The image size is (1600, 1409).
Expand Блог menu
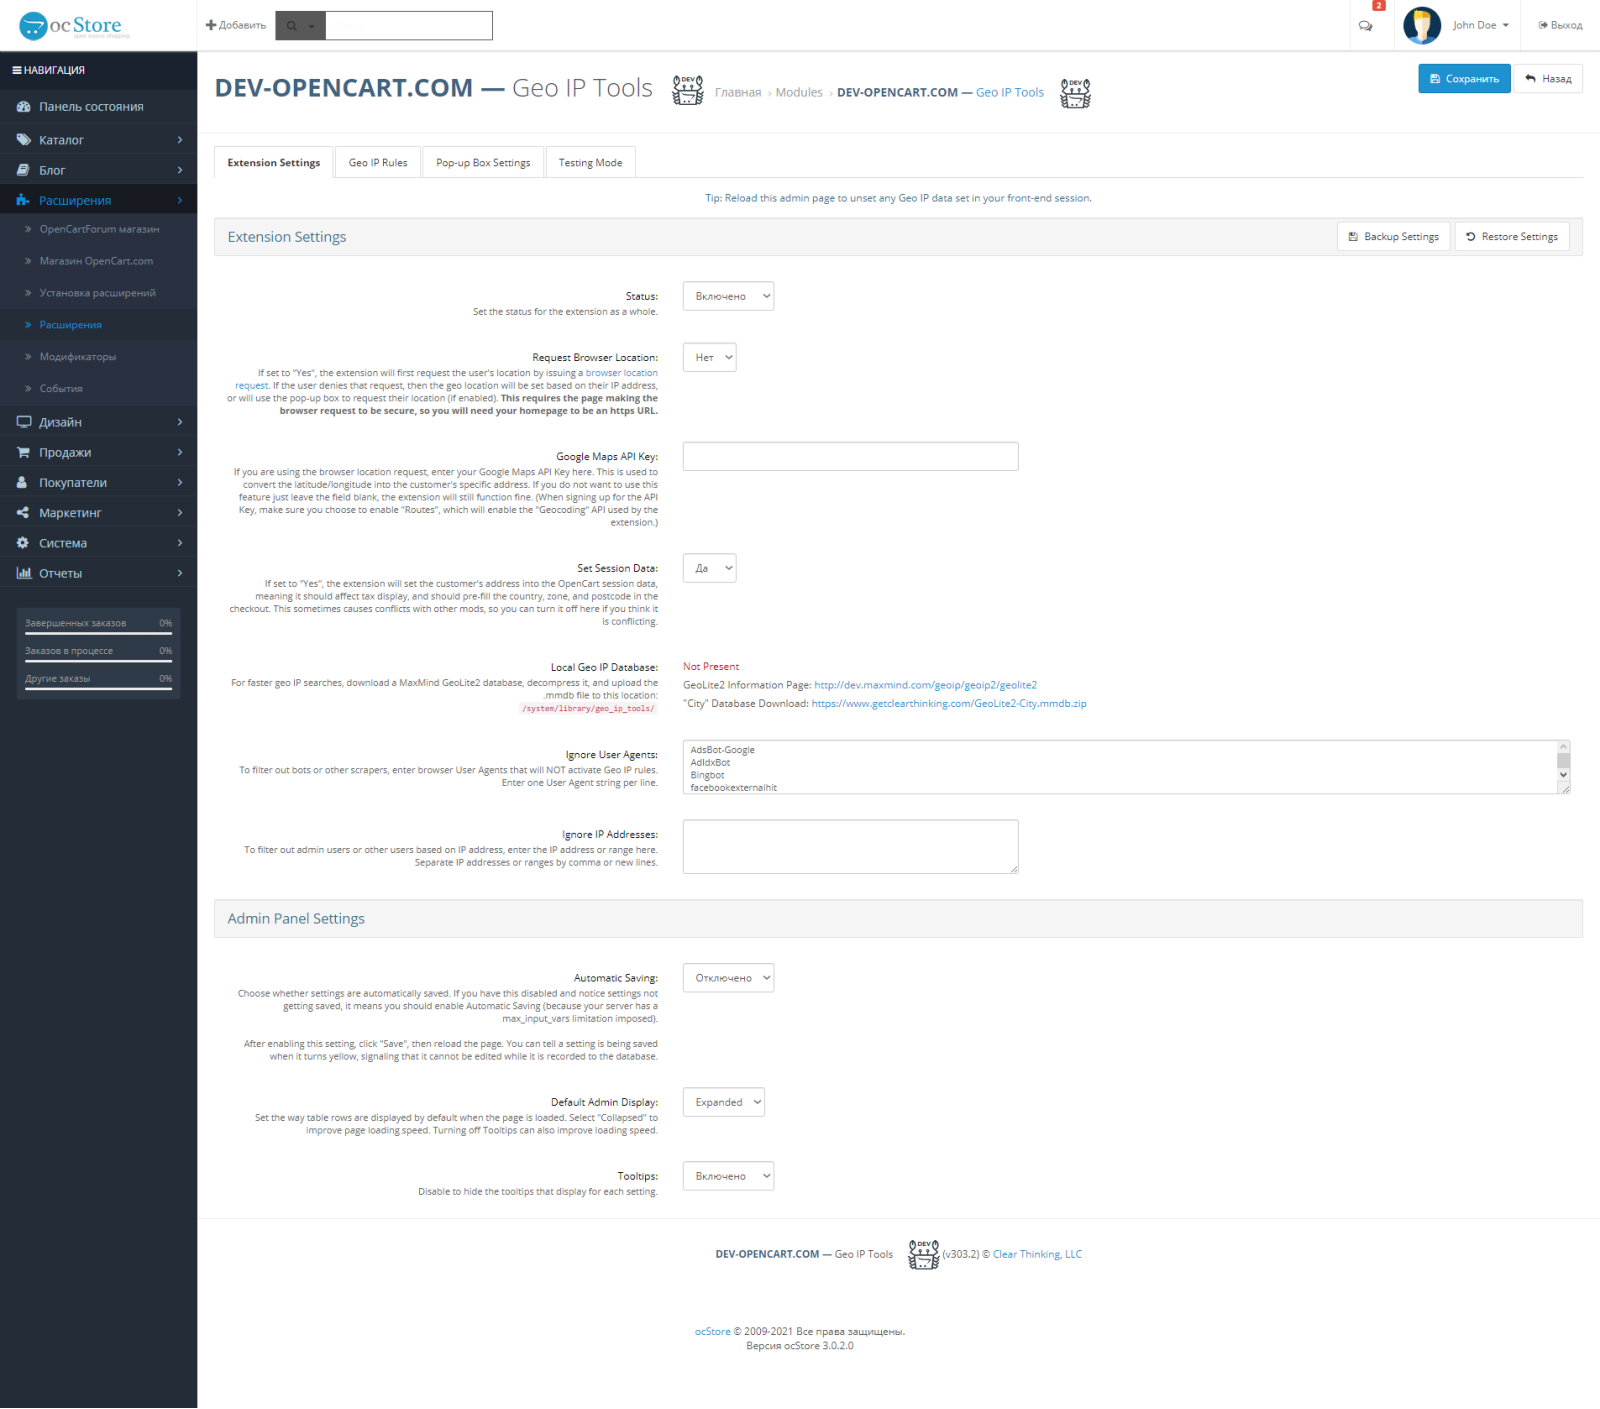(98, 170)
